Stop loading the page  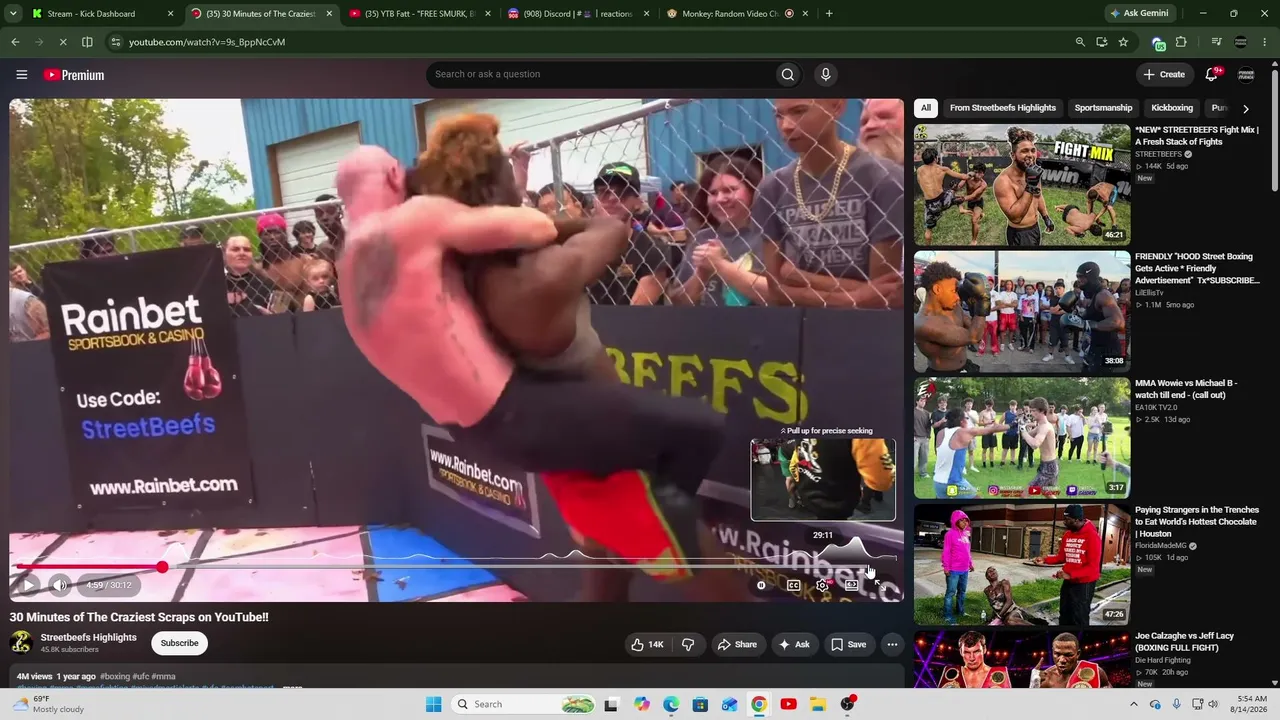click(x=62, y=42)
